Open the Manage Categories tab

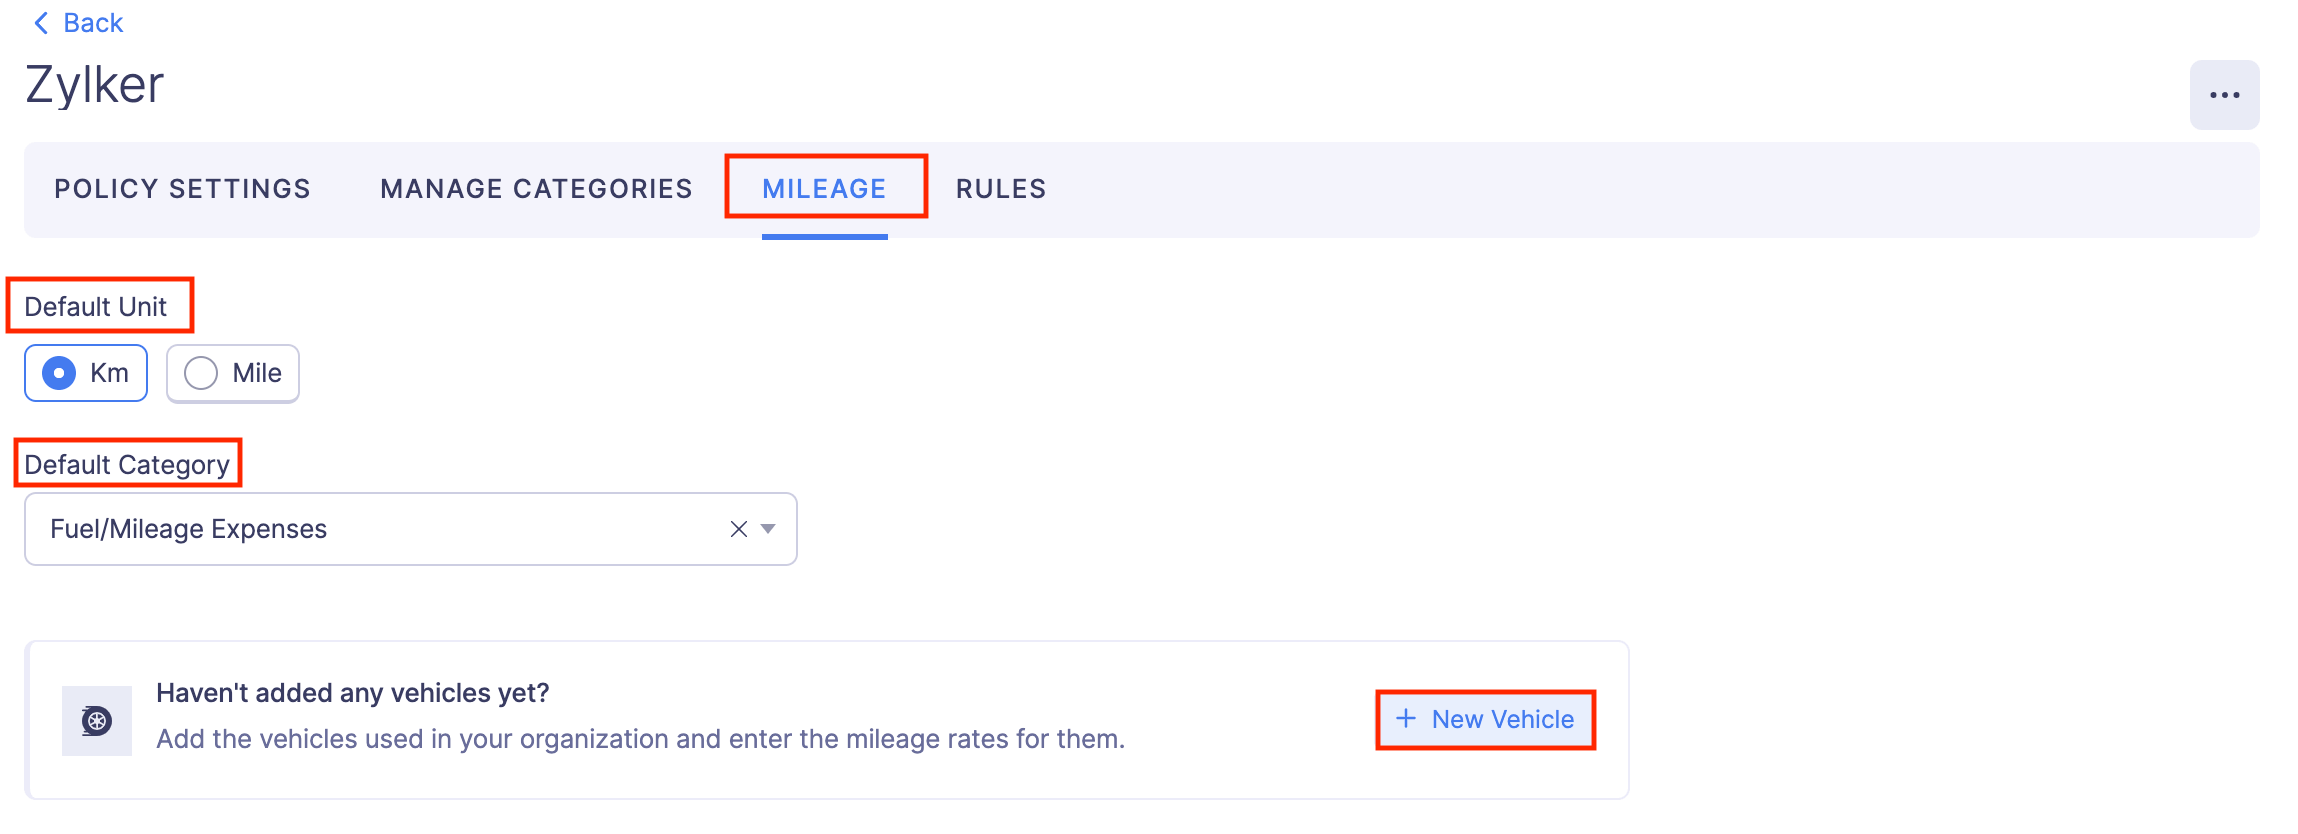(x=535, y=188)
